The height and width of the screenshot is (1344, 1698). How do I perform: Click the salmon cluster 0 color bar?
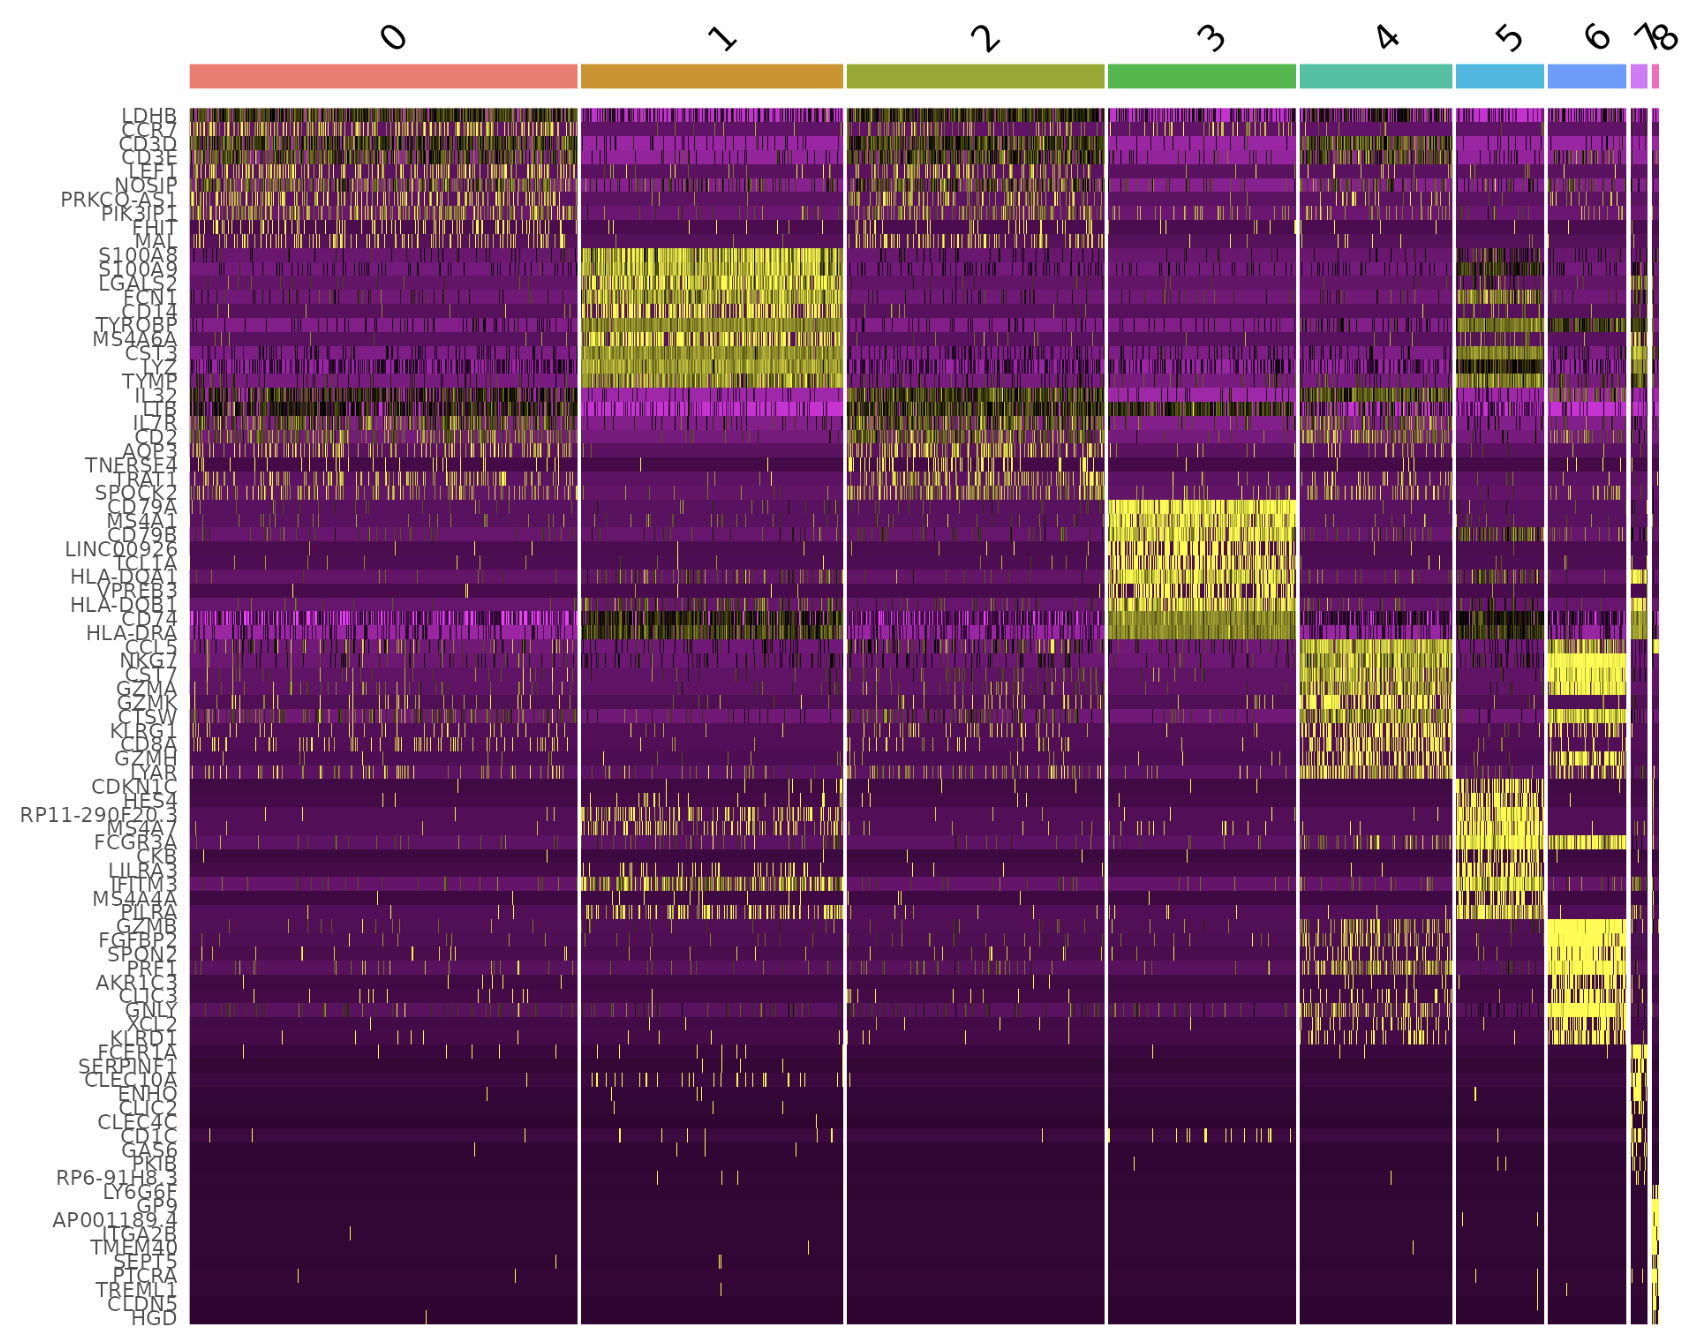[x=384, y=76]
